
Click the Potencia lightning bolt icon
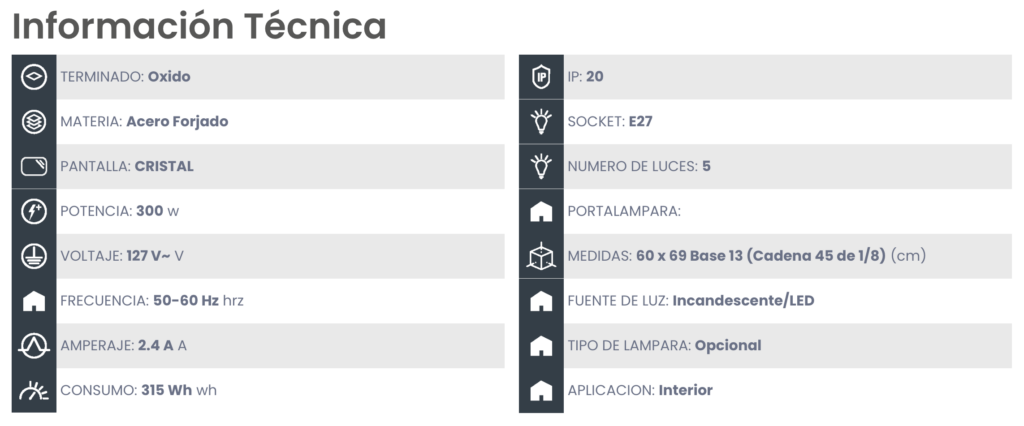pyautogui.click(x=34, y=212)
